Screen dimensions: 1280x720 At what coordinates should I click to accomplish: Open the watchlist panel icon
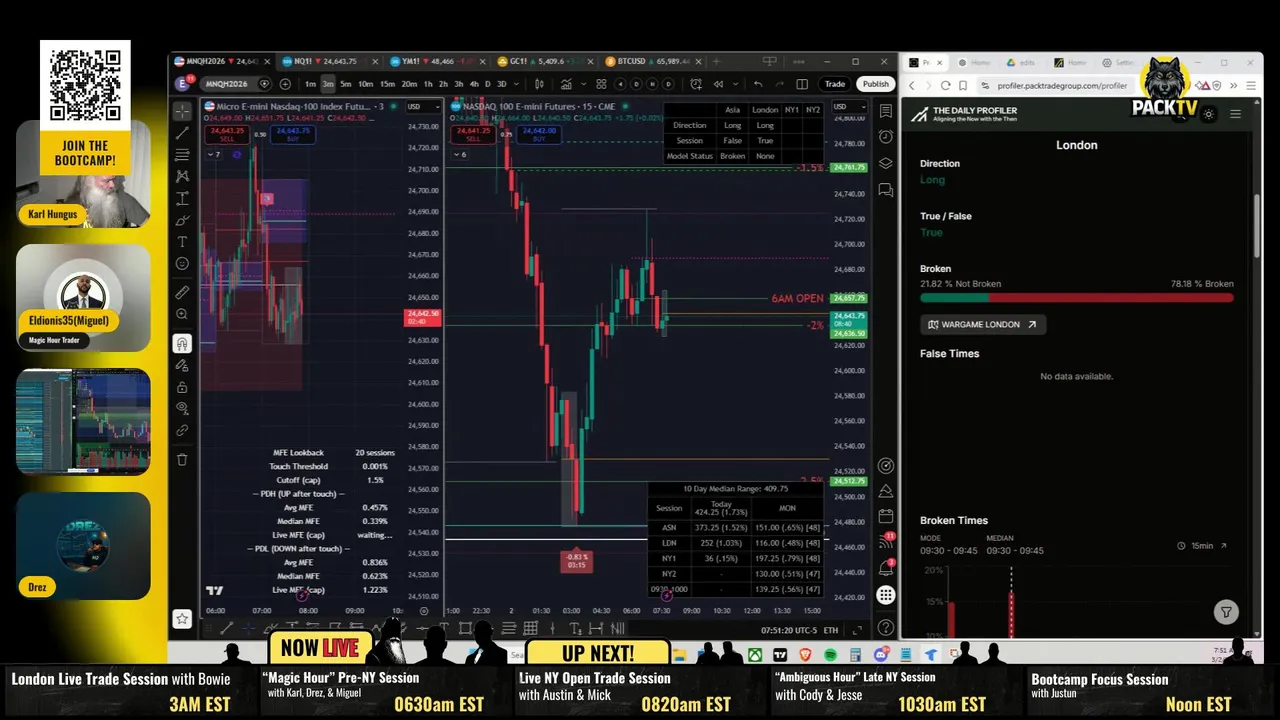click(886, 111)
